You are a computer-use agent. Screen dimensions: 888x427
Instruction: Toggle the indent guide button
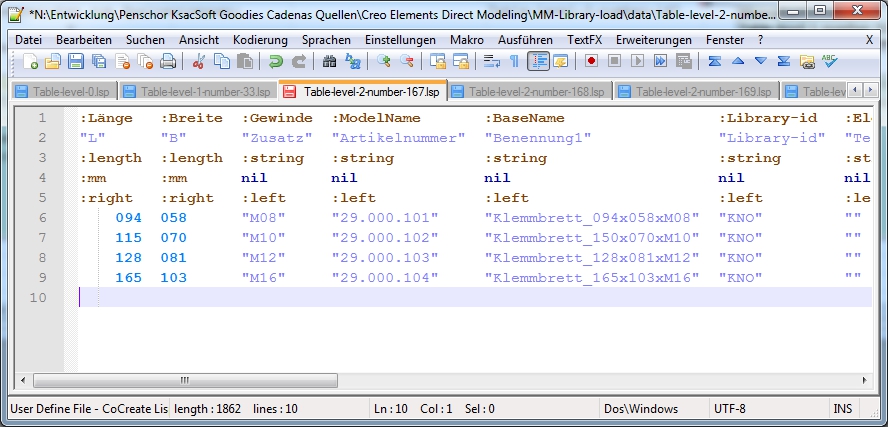538,62
